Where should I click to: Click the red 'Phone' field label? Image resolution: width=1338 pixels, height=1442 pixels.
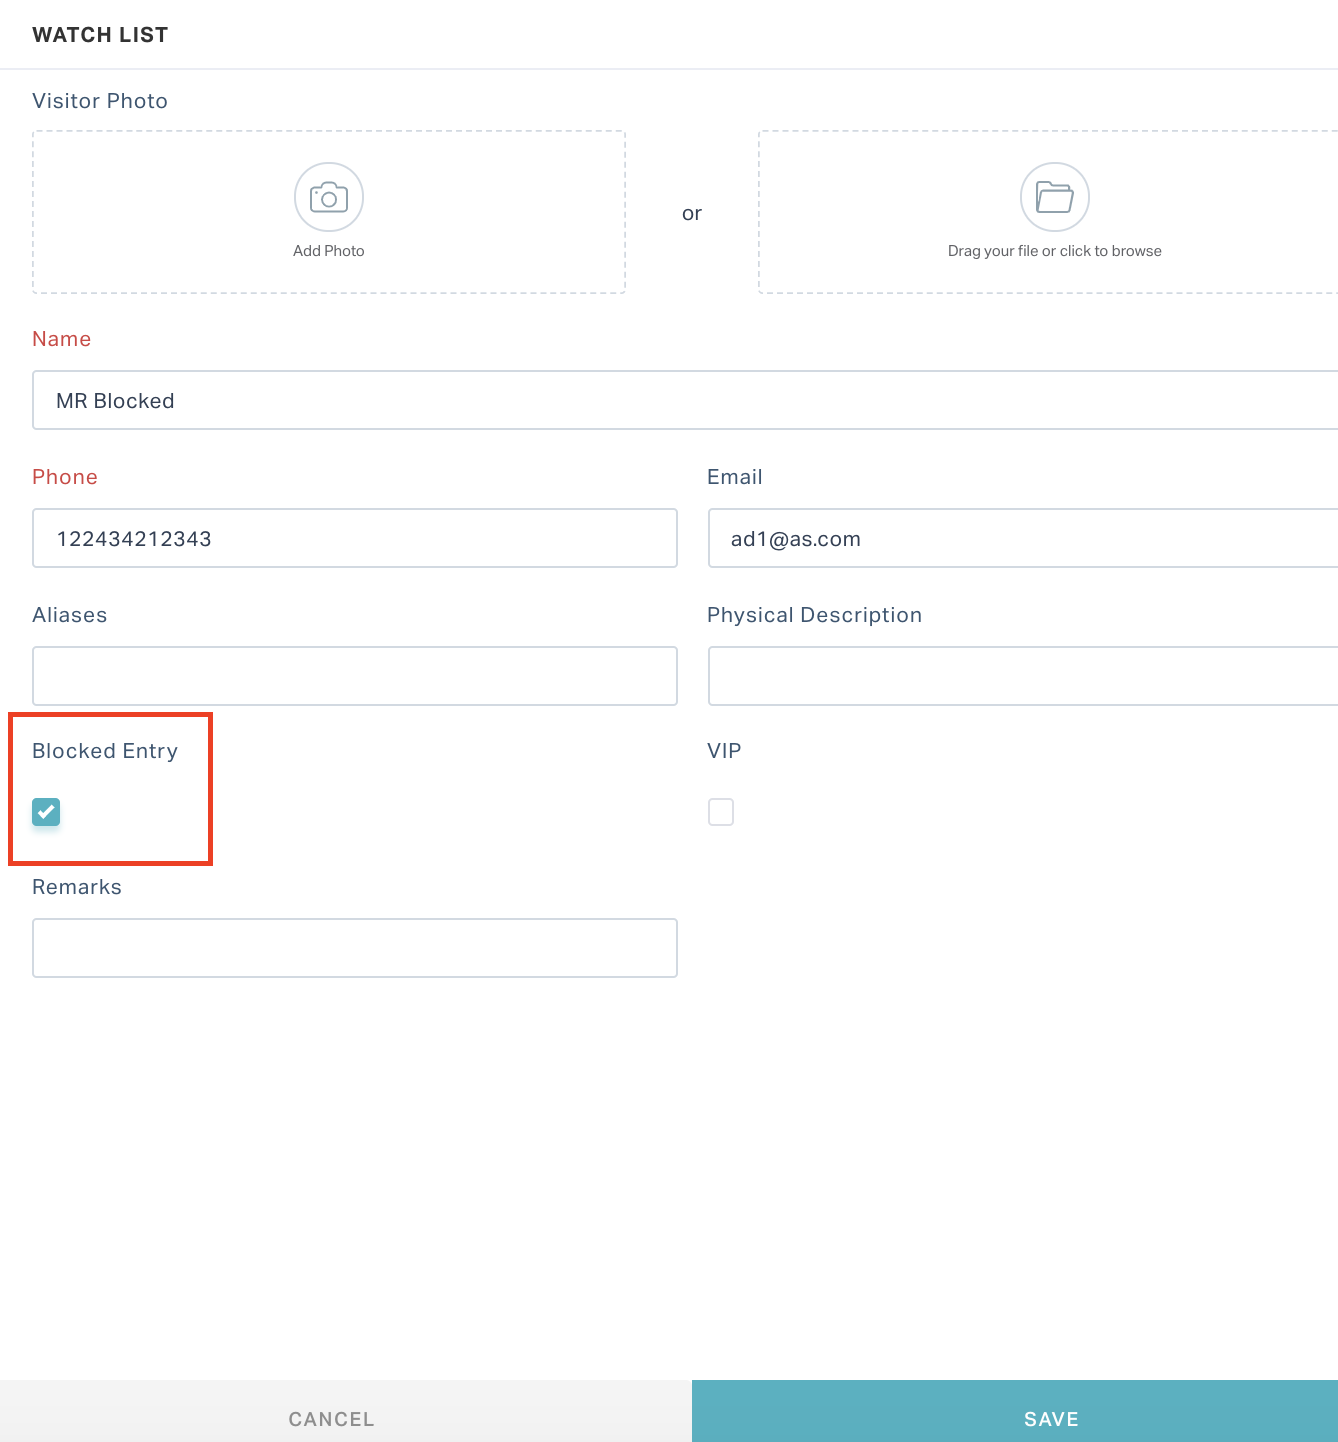(x=65, y=477)
